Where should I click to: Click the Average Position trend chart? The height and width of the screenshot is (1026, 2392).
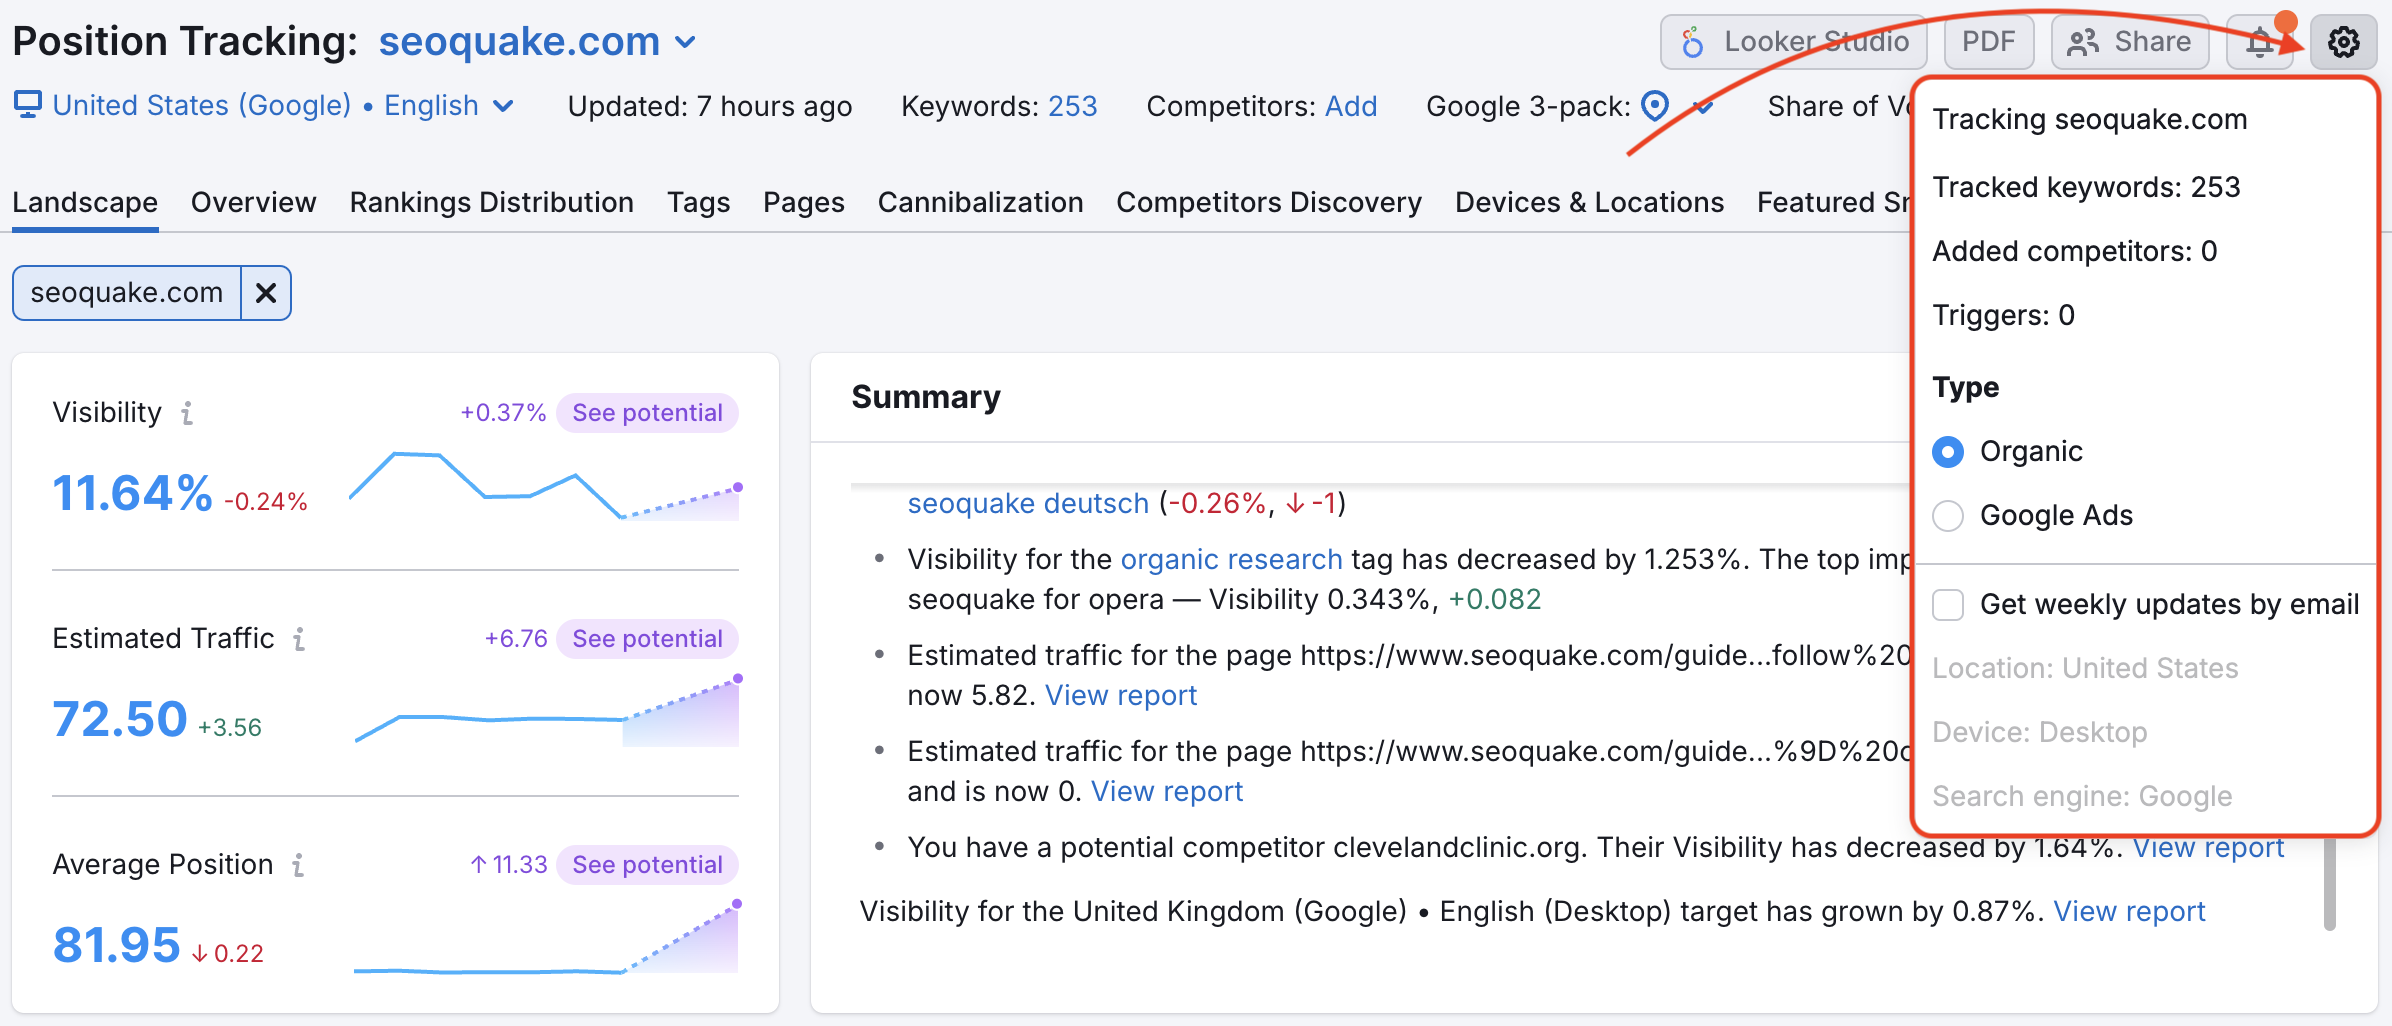pos(547,938)
